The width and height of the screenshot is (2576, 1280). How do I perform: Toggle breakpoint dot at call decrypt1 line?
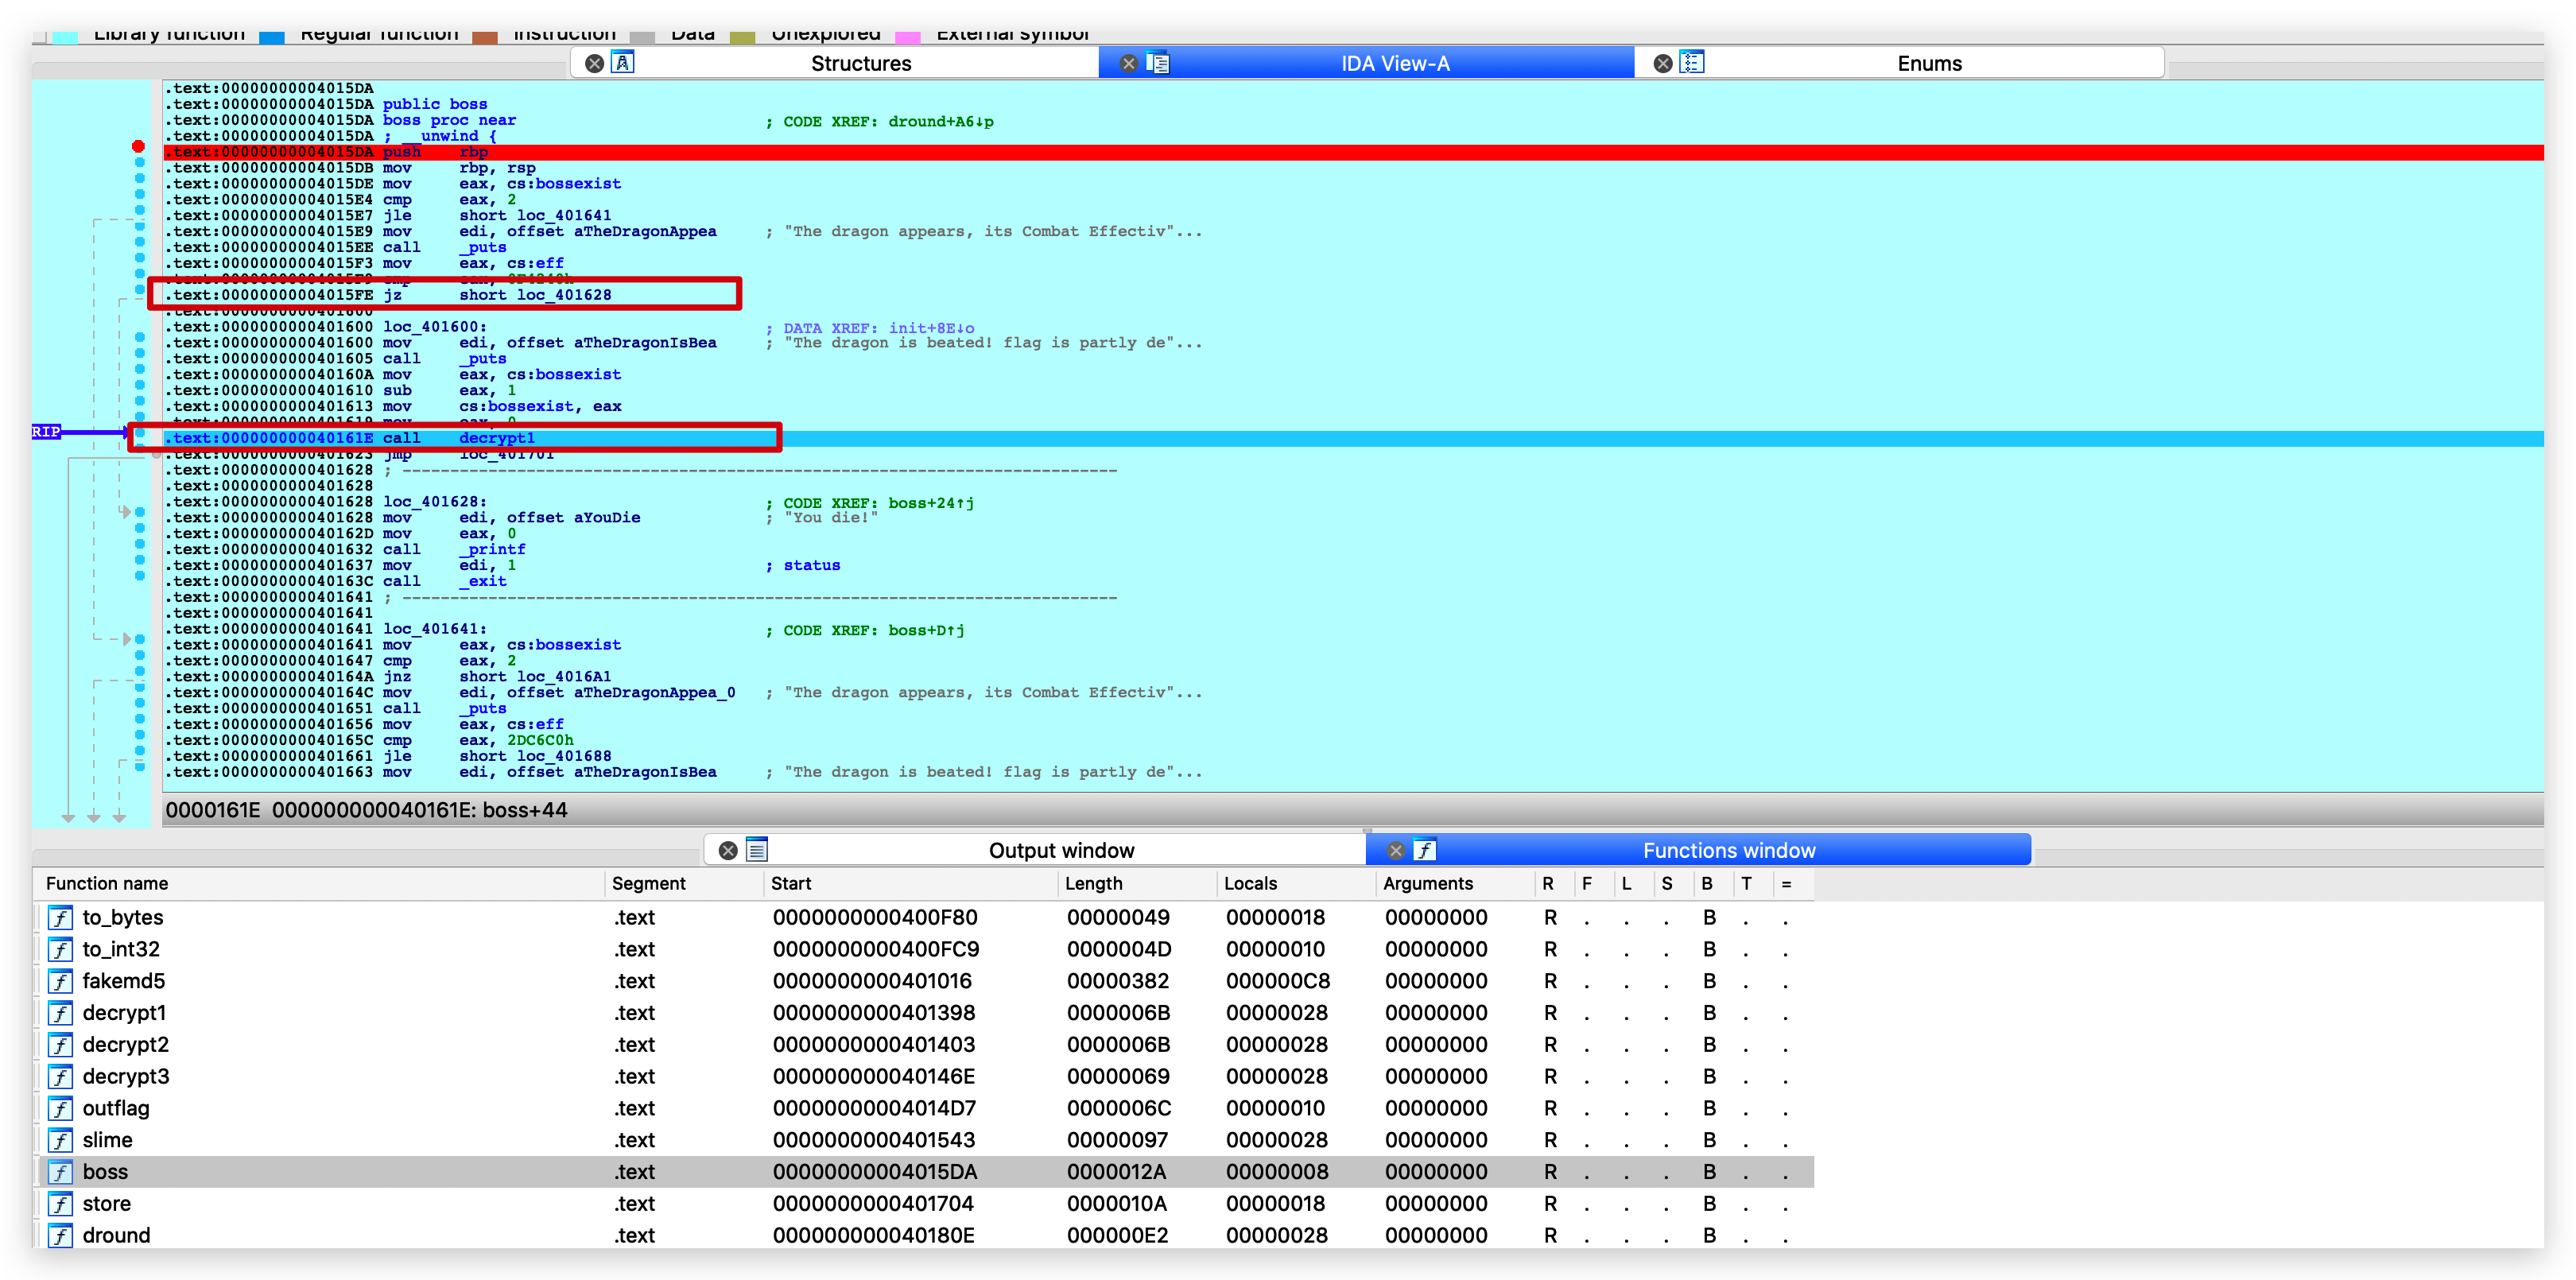click(x=140, y=435)
